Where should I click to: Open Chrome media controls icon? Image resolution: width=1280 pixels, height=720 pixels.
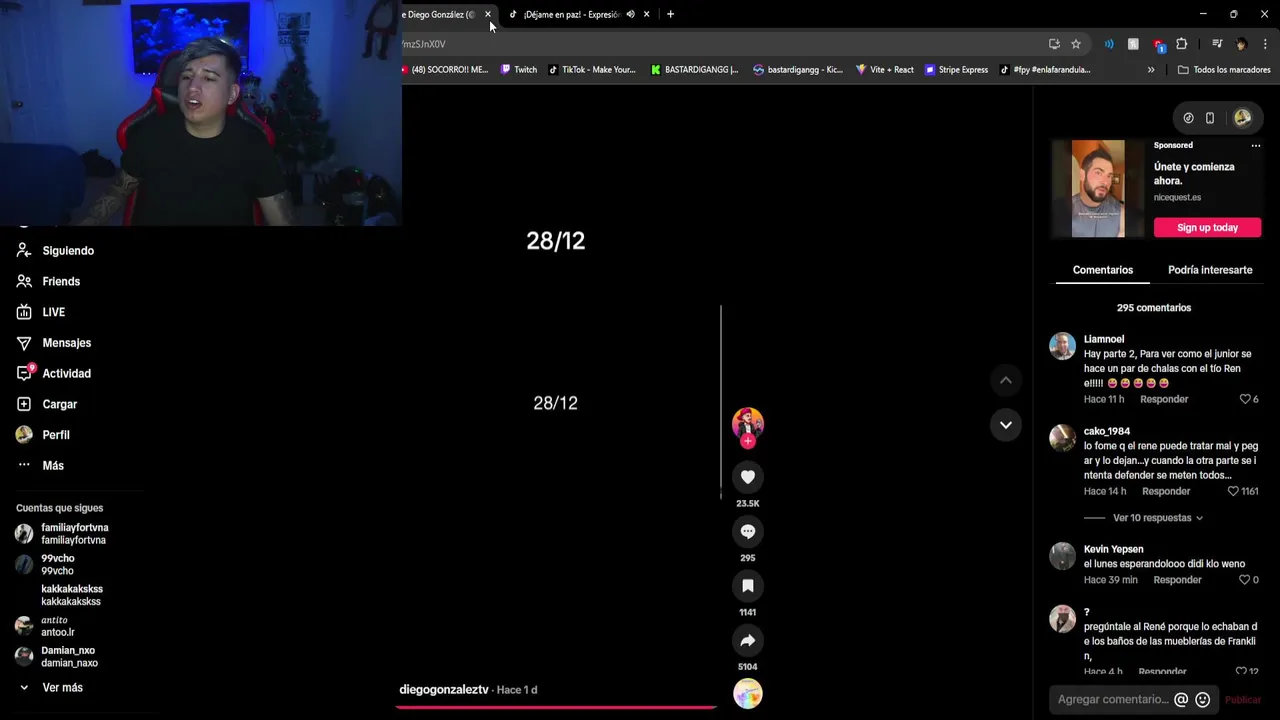point(1217,44)
